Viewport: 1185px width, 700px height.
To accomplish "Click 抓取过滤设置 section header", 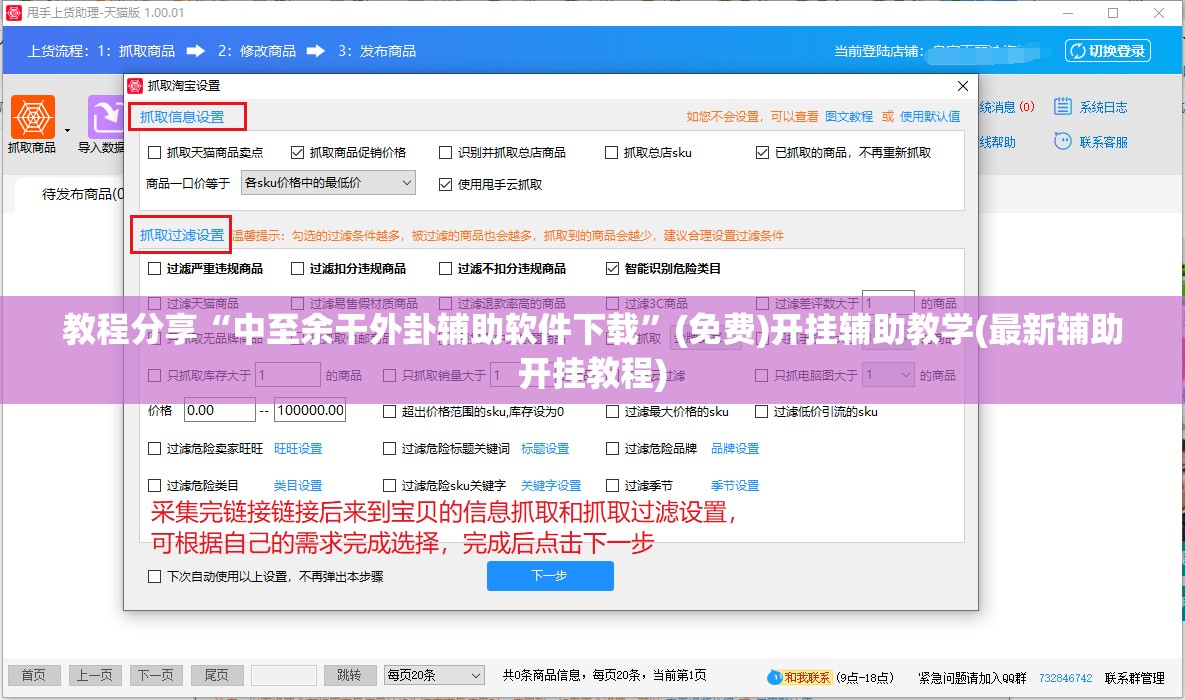I will (x=182, y=235).
